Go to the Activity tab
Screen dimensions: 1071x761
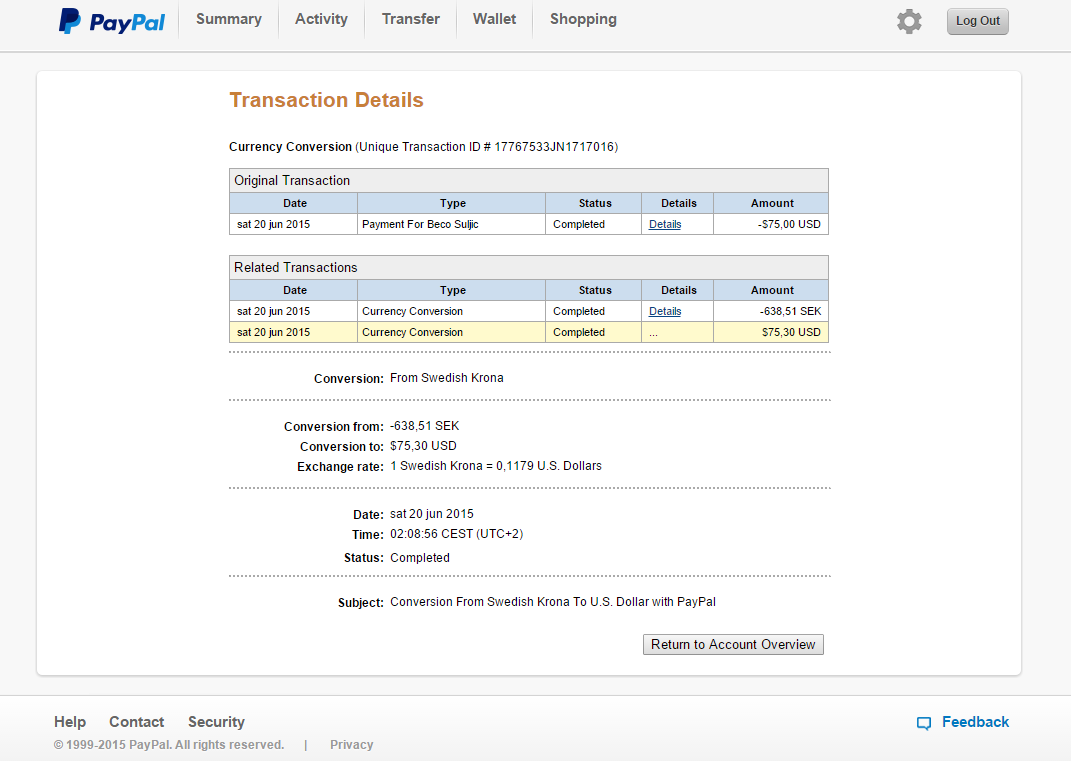coord(321,19)
